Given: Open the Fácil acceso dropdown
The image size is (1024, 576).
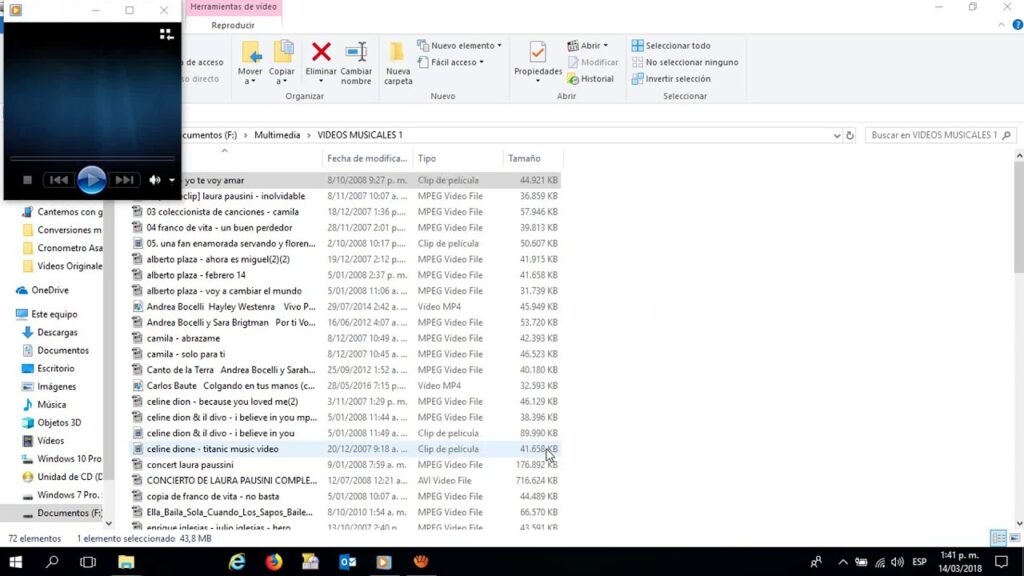Looking at the screenshot, I should (456, 62).
